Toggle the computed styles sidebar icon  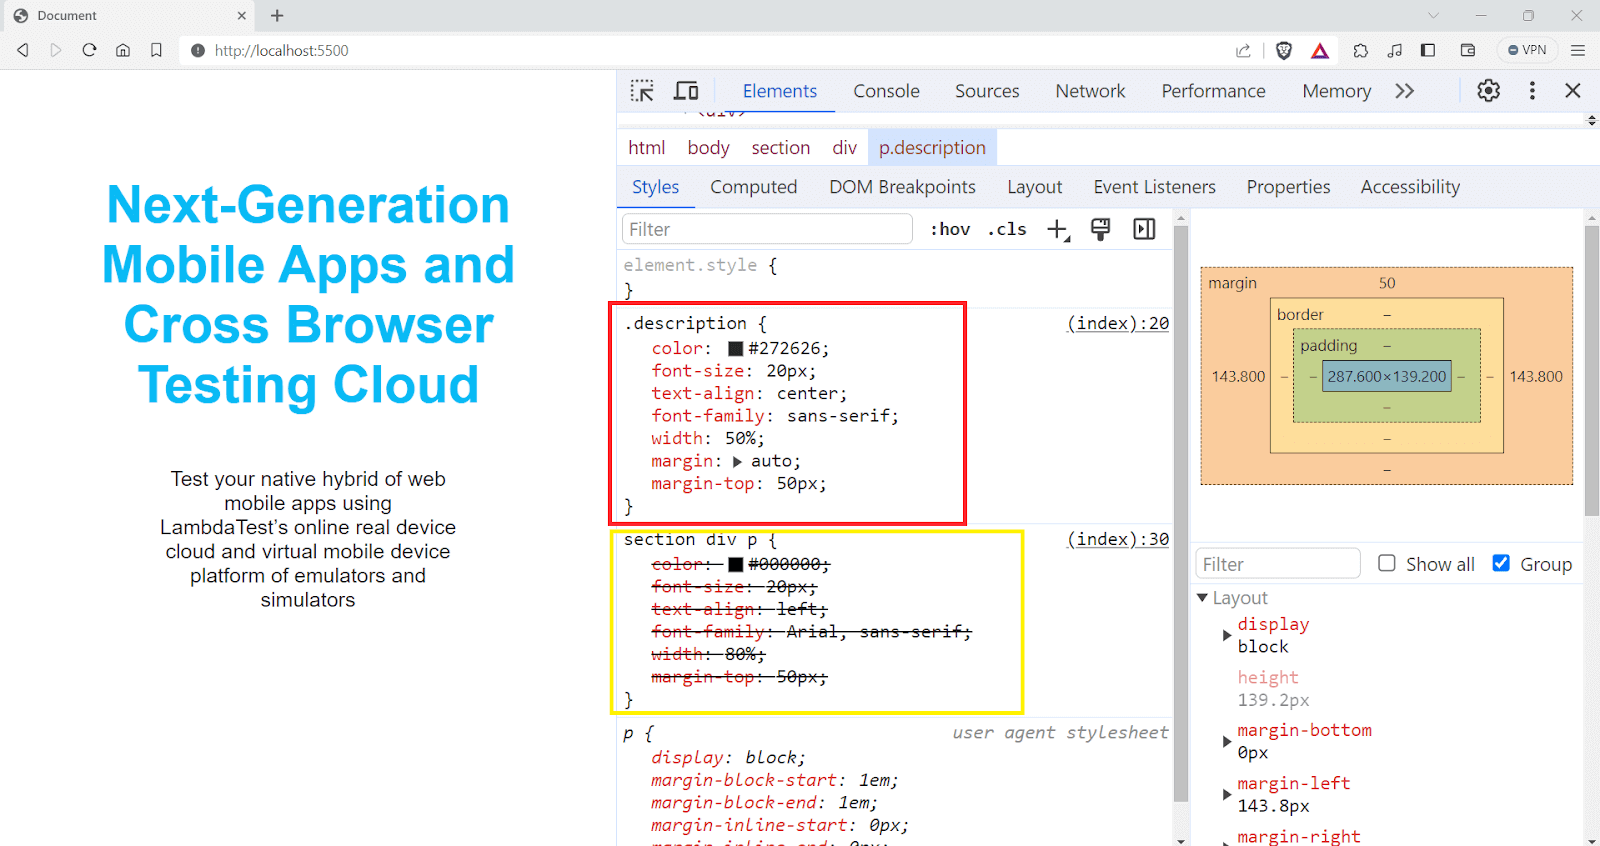[1144, 230]
